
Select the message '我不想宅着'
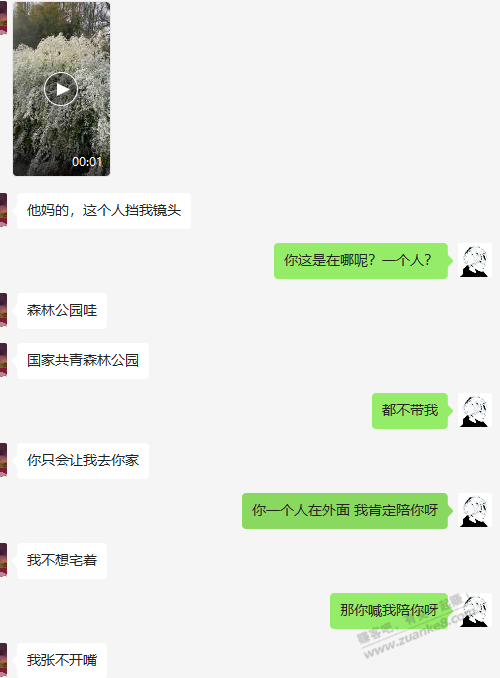point(62,561)
